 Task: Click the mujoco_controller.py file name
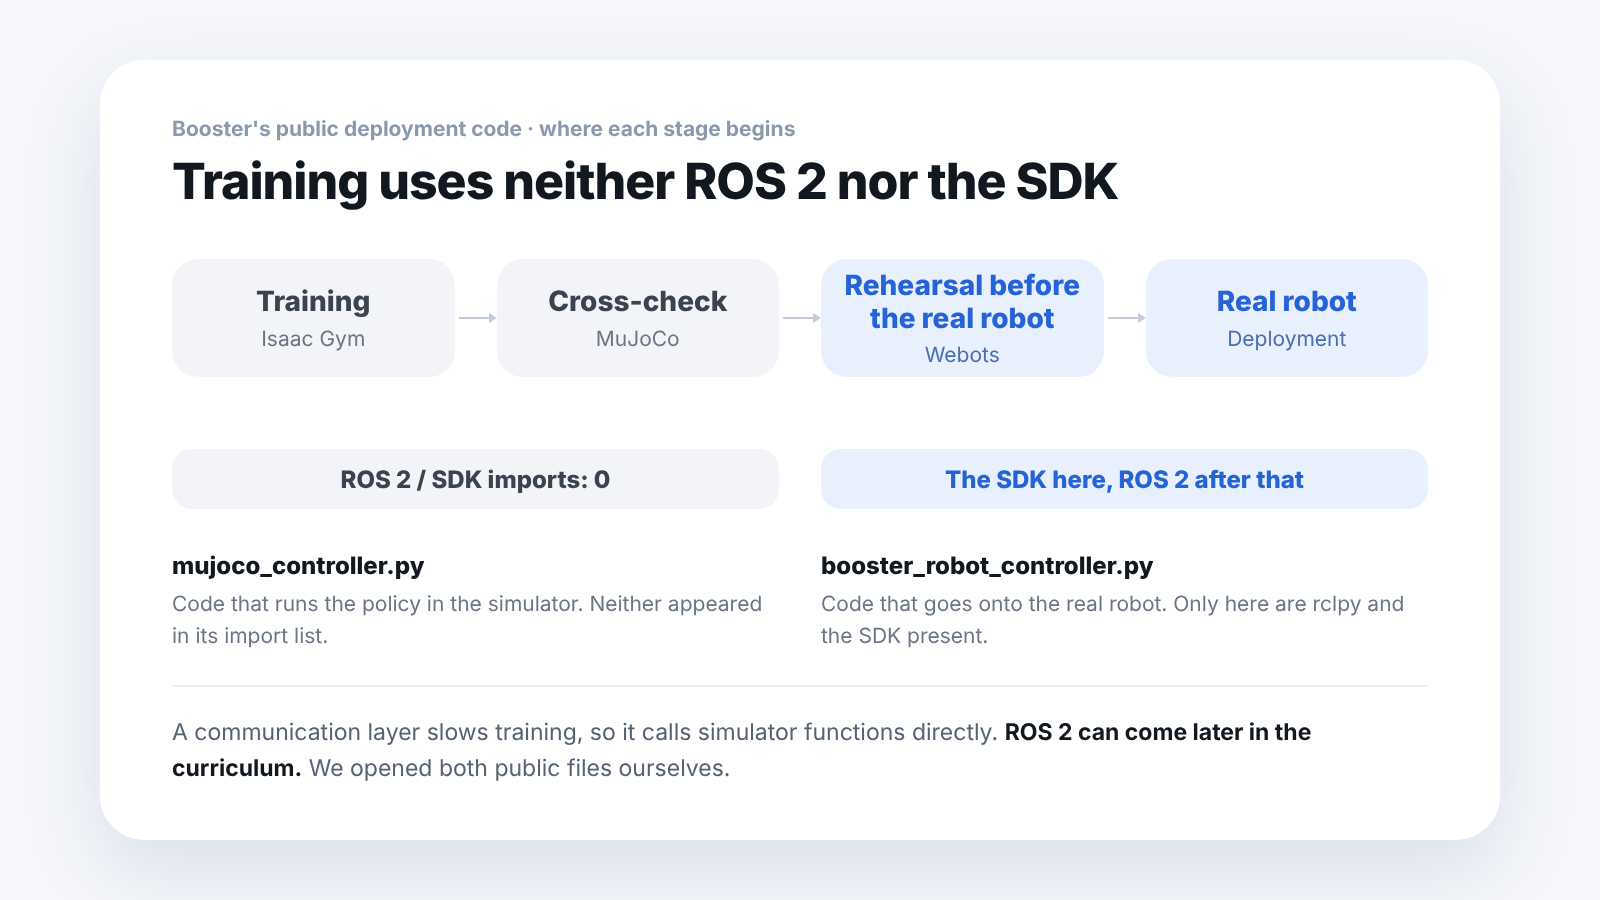[x=298, y=566]
